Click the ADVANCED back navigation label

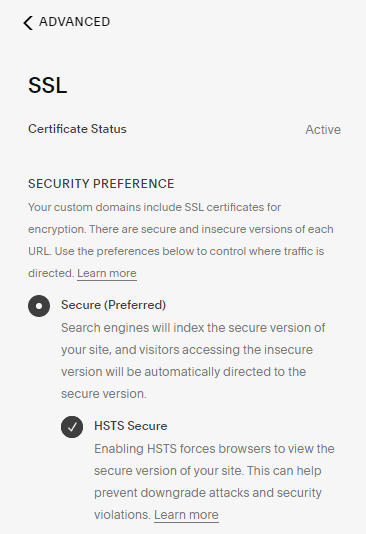coord(75,22)
